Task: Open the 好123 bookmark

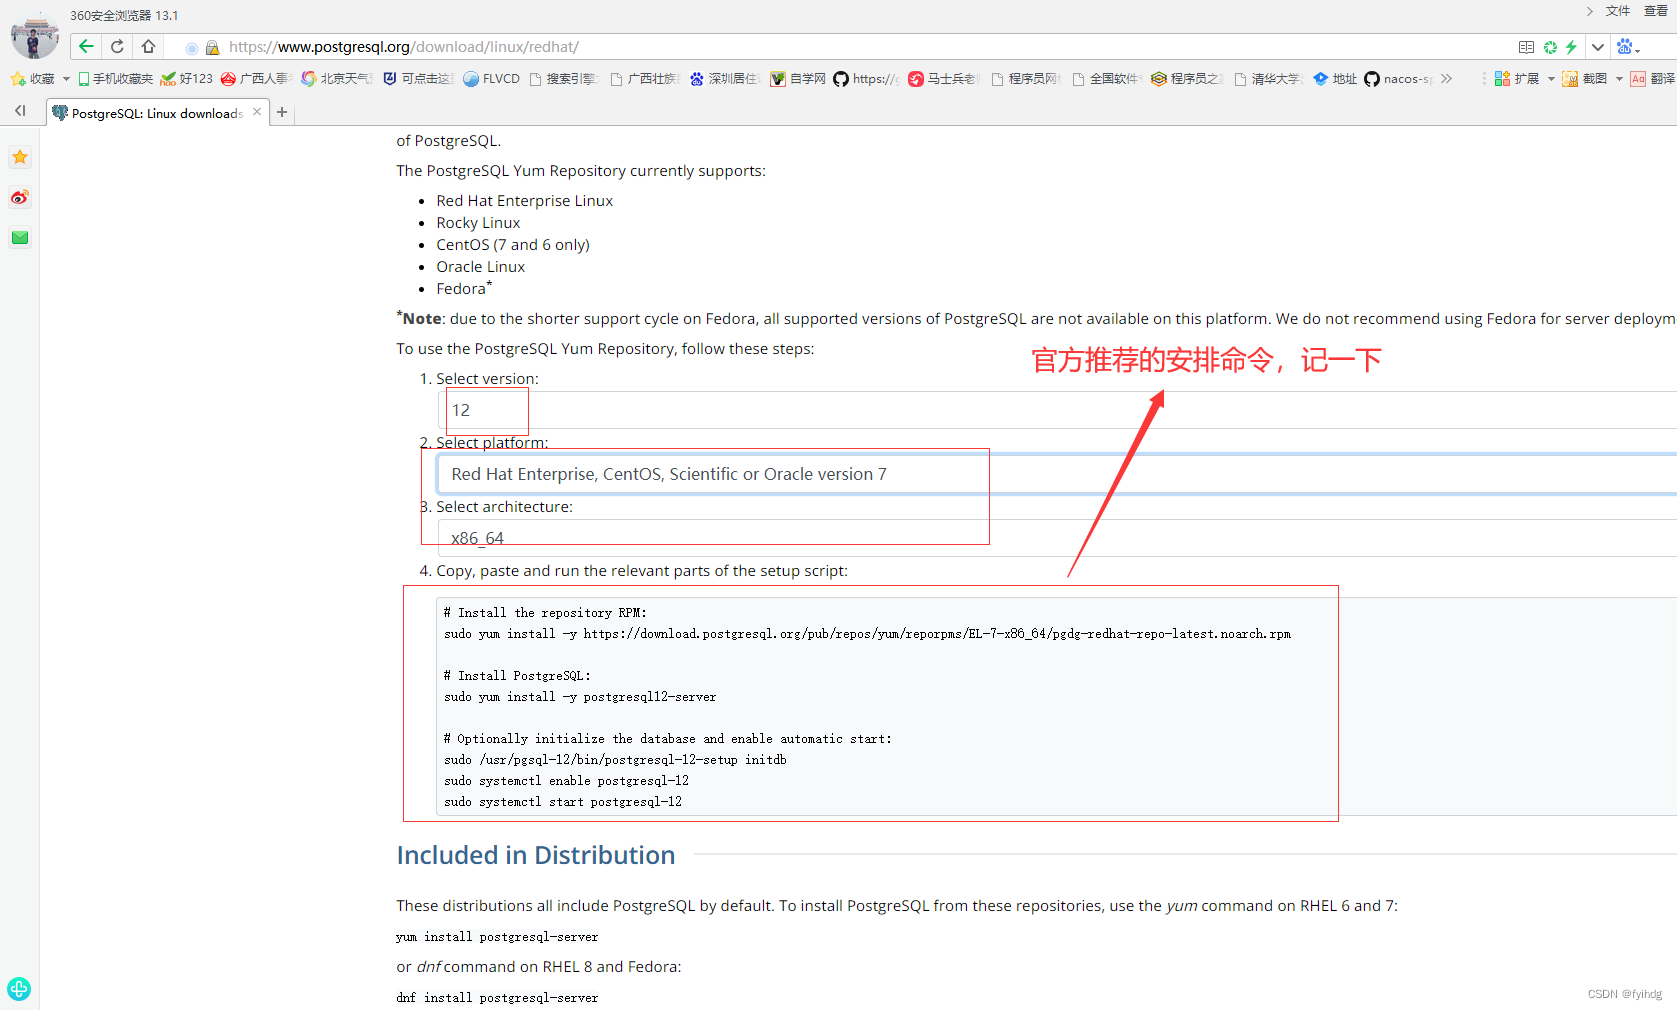Action: (188, 78)
